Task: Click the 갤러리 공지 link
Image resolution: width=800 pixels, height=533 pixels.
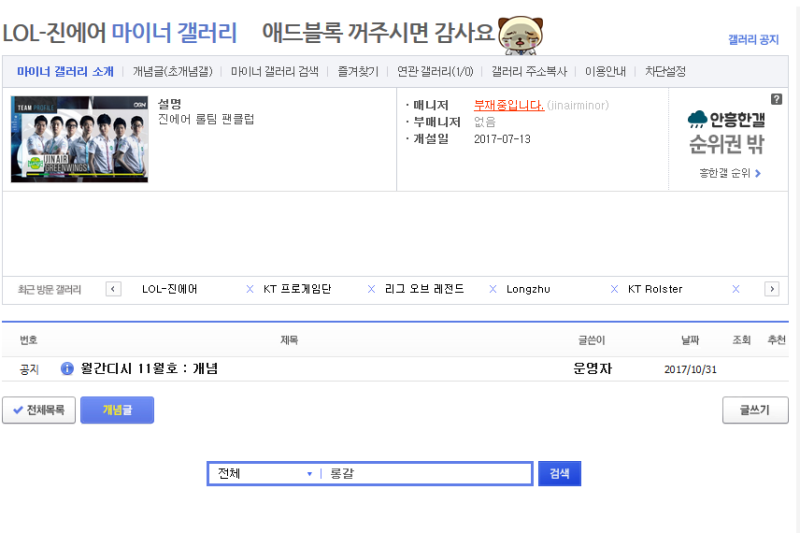Action: click(x=753, y=40)
